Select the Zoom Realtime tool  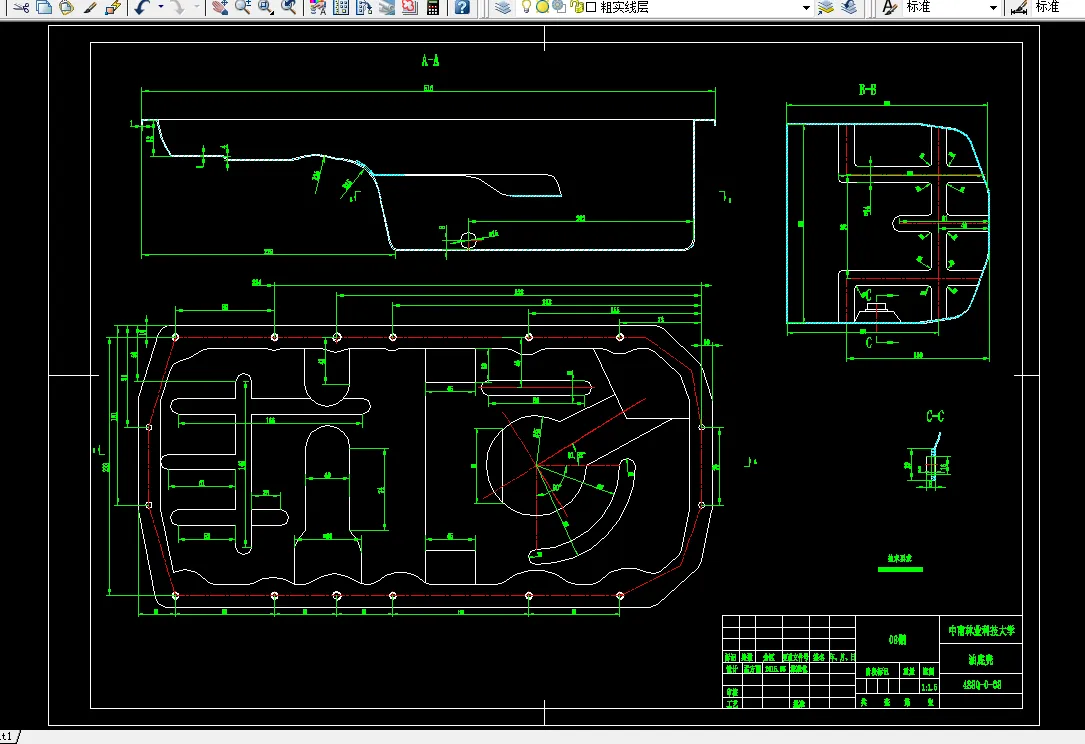(x=243, y=8)
